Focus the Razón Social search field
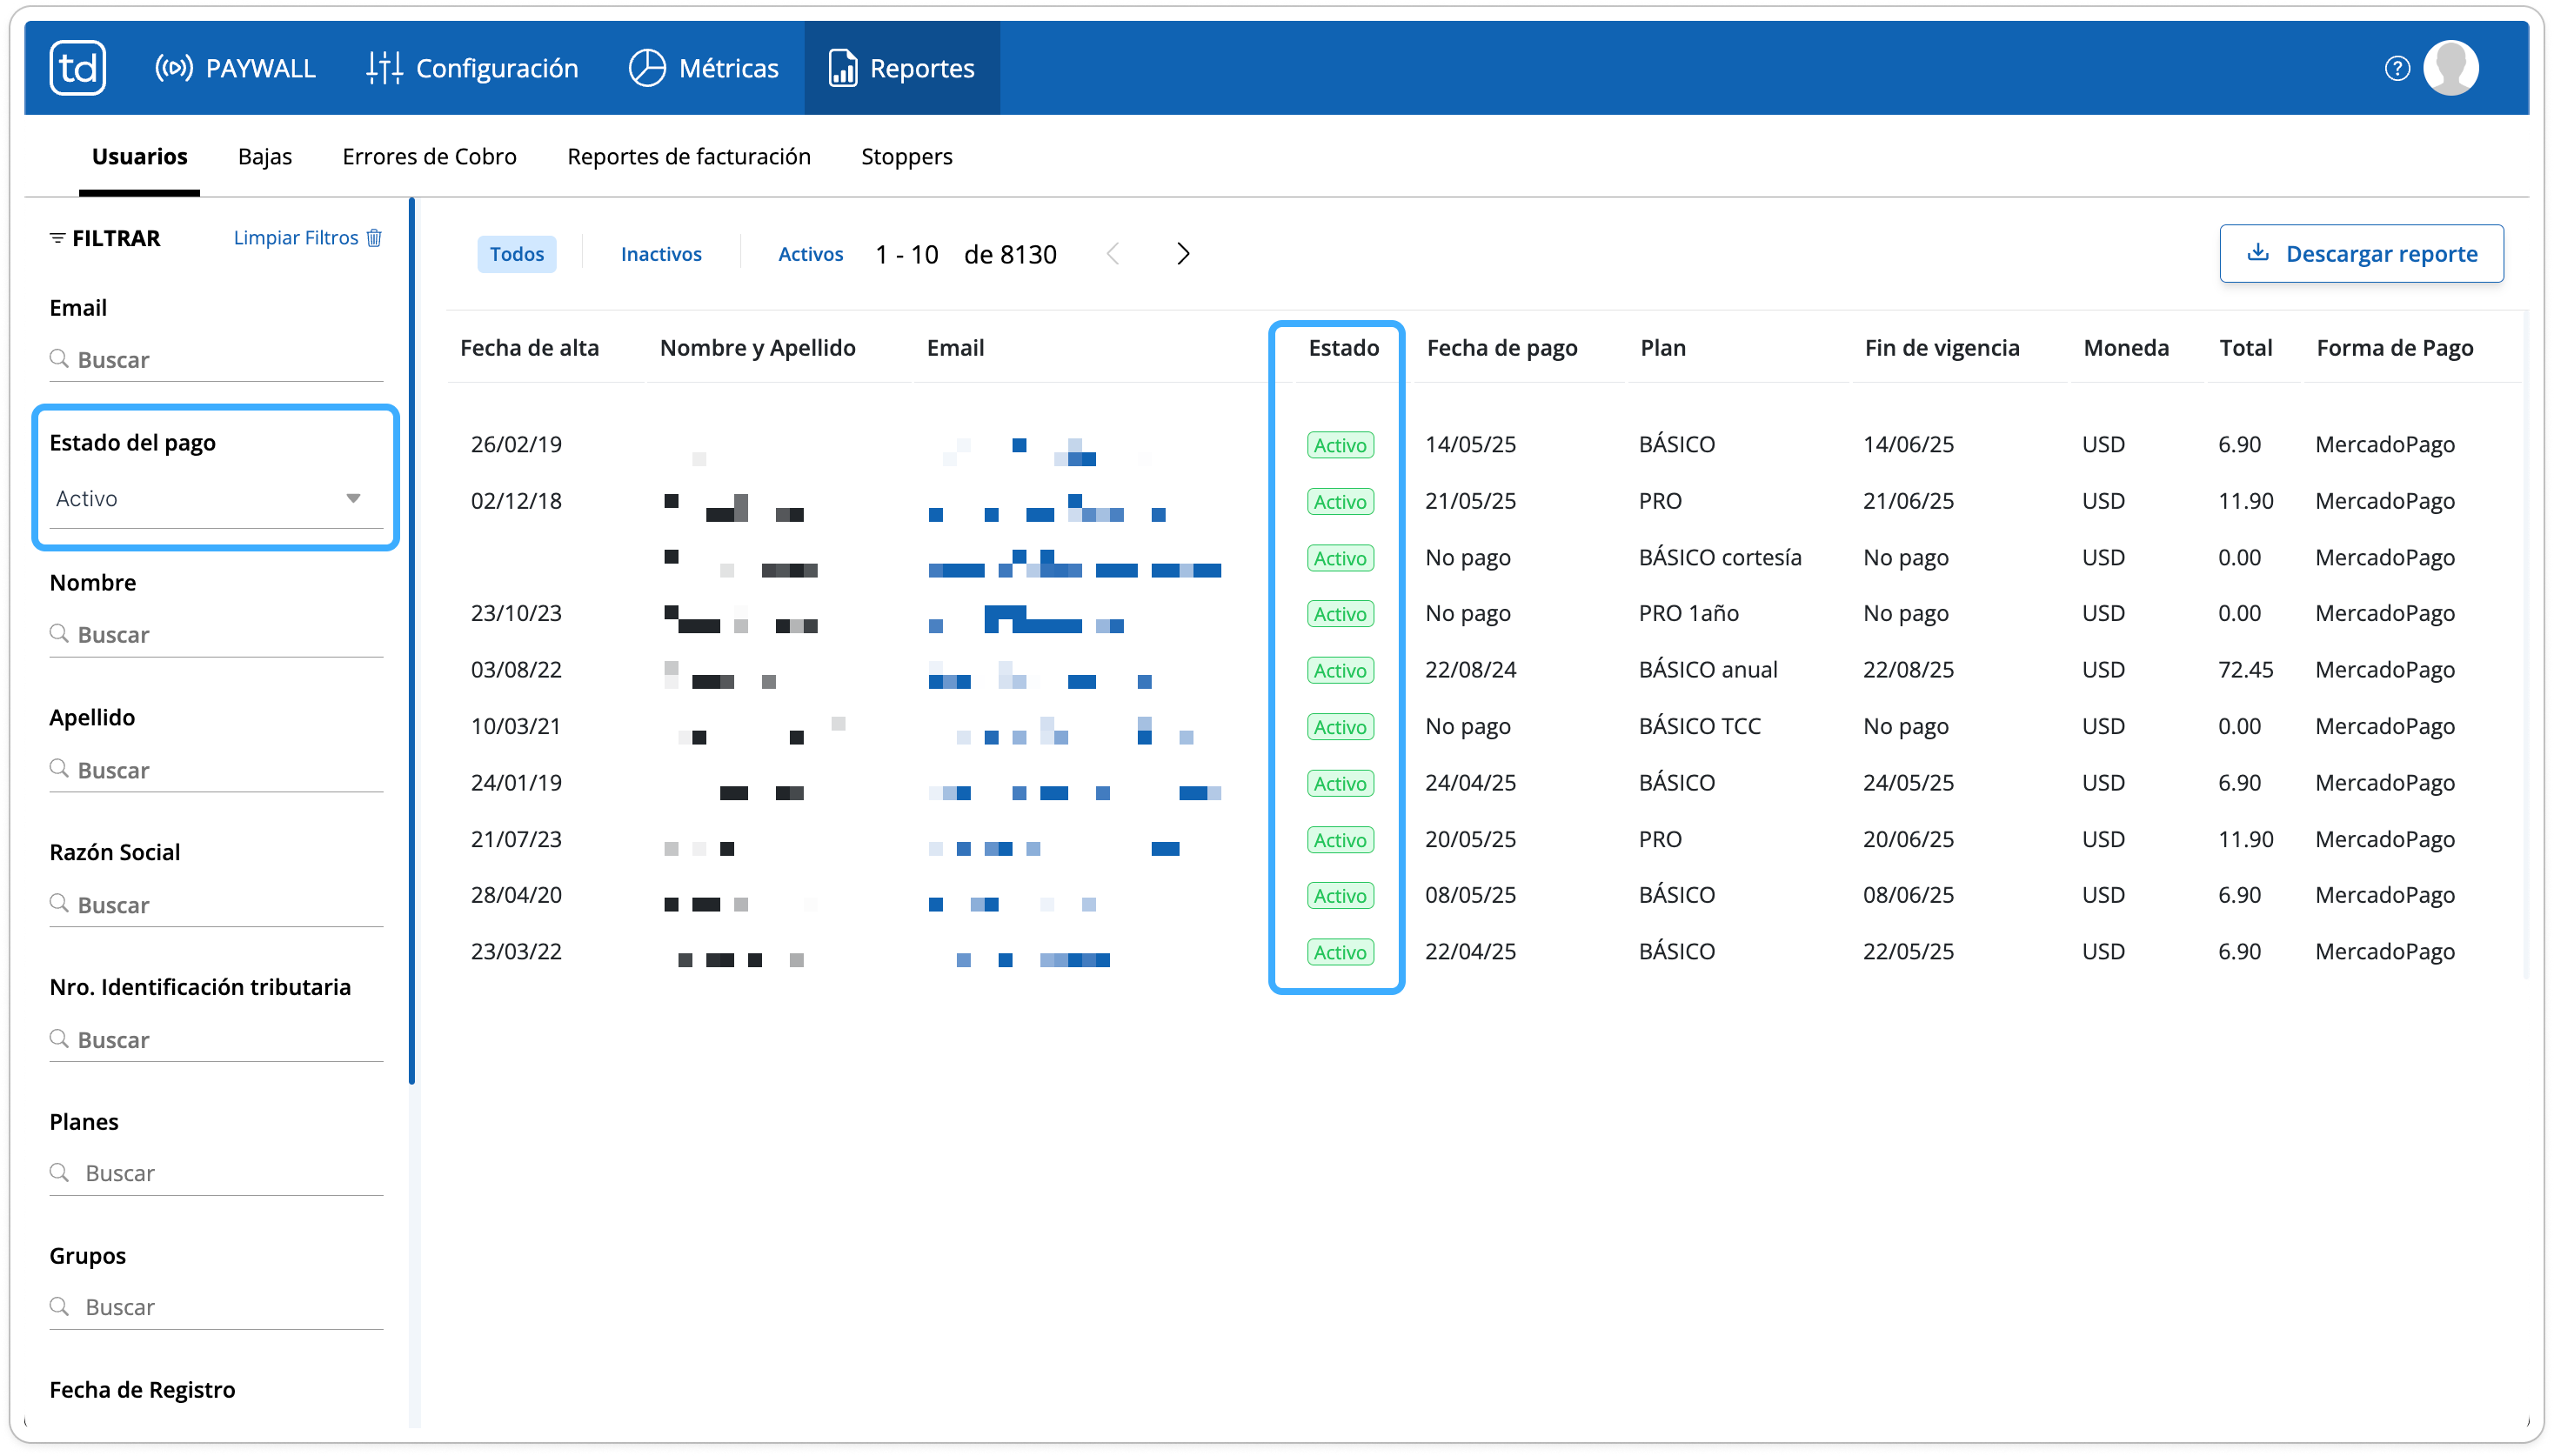The width and height of the screenshot is (2554, 1456). pyautogui.click(x=216, y=904)
